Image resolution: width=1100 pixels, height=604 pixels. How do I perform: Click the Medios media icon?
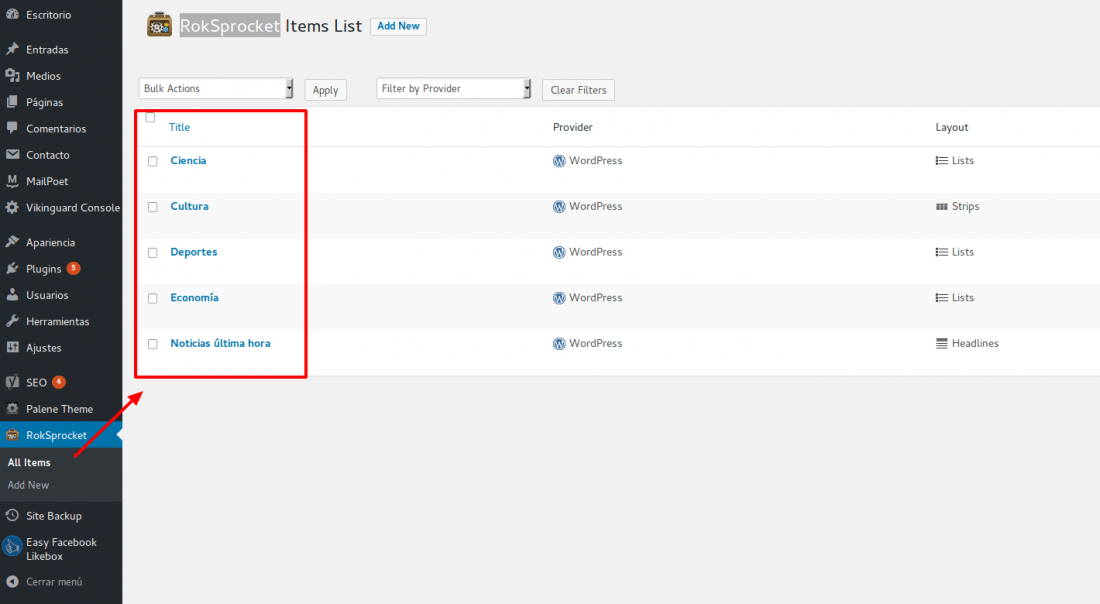point(12,75)
